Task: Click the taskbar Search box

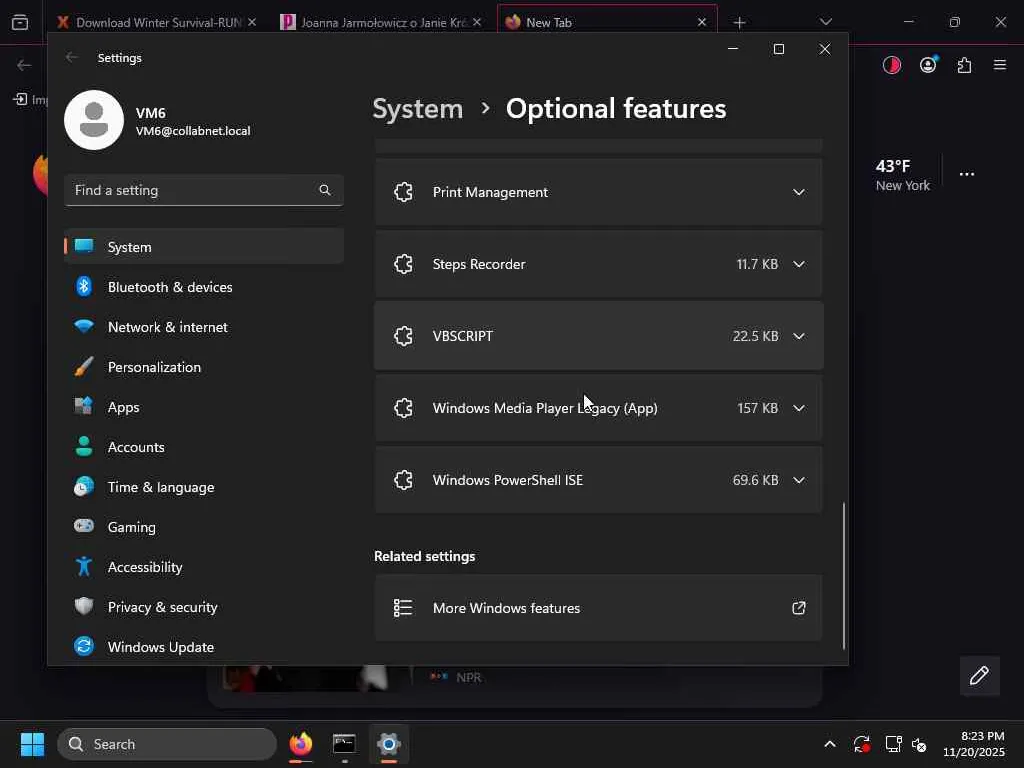Action: coord(167,744)
